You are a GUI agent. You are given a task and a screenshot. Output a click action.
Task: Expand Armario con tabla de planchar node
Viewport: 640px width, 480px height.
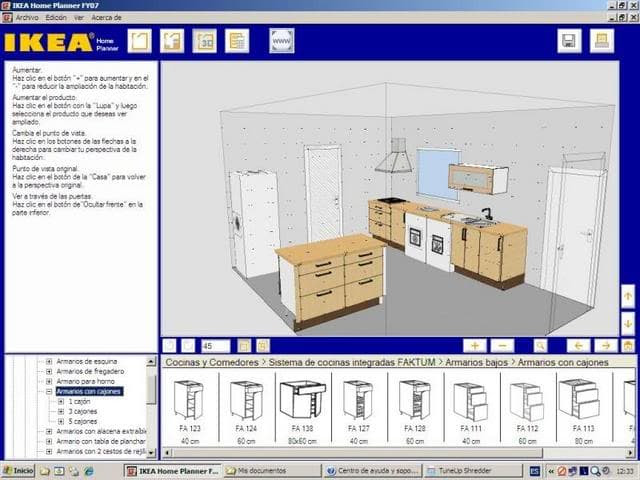click(x=49, y=441)
